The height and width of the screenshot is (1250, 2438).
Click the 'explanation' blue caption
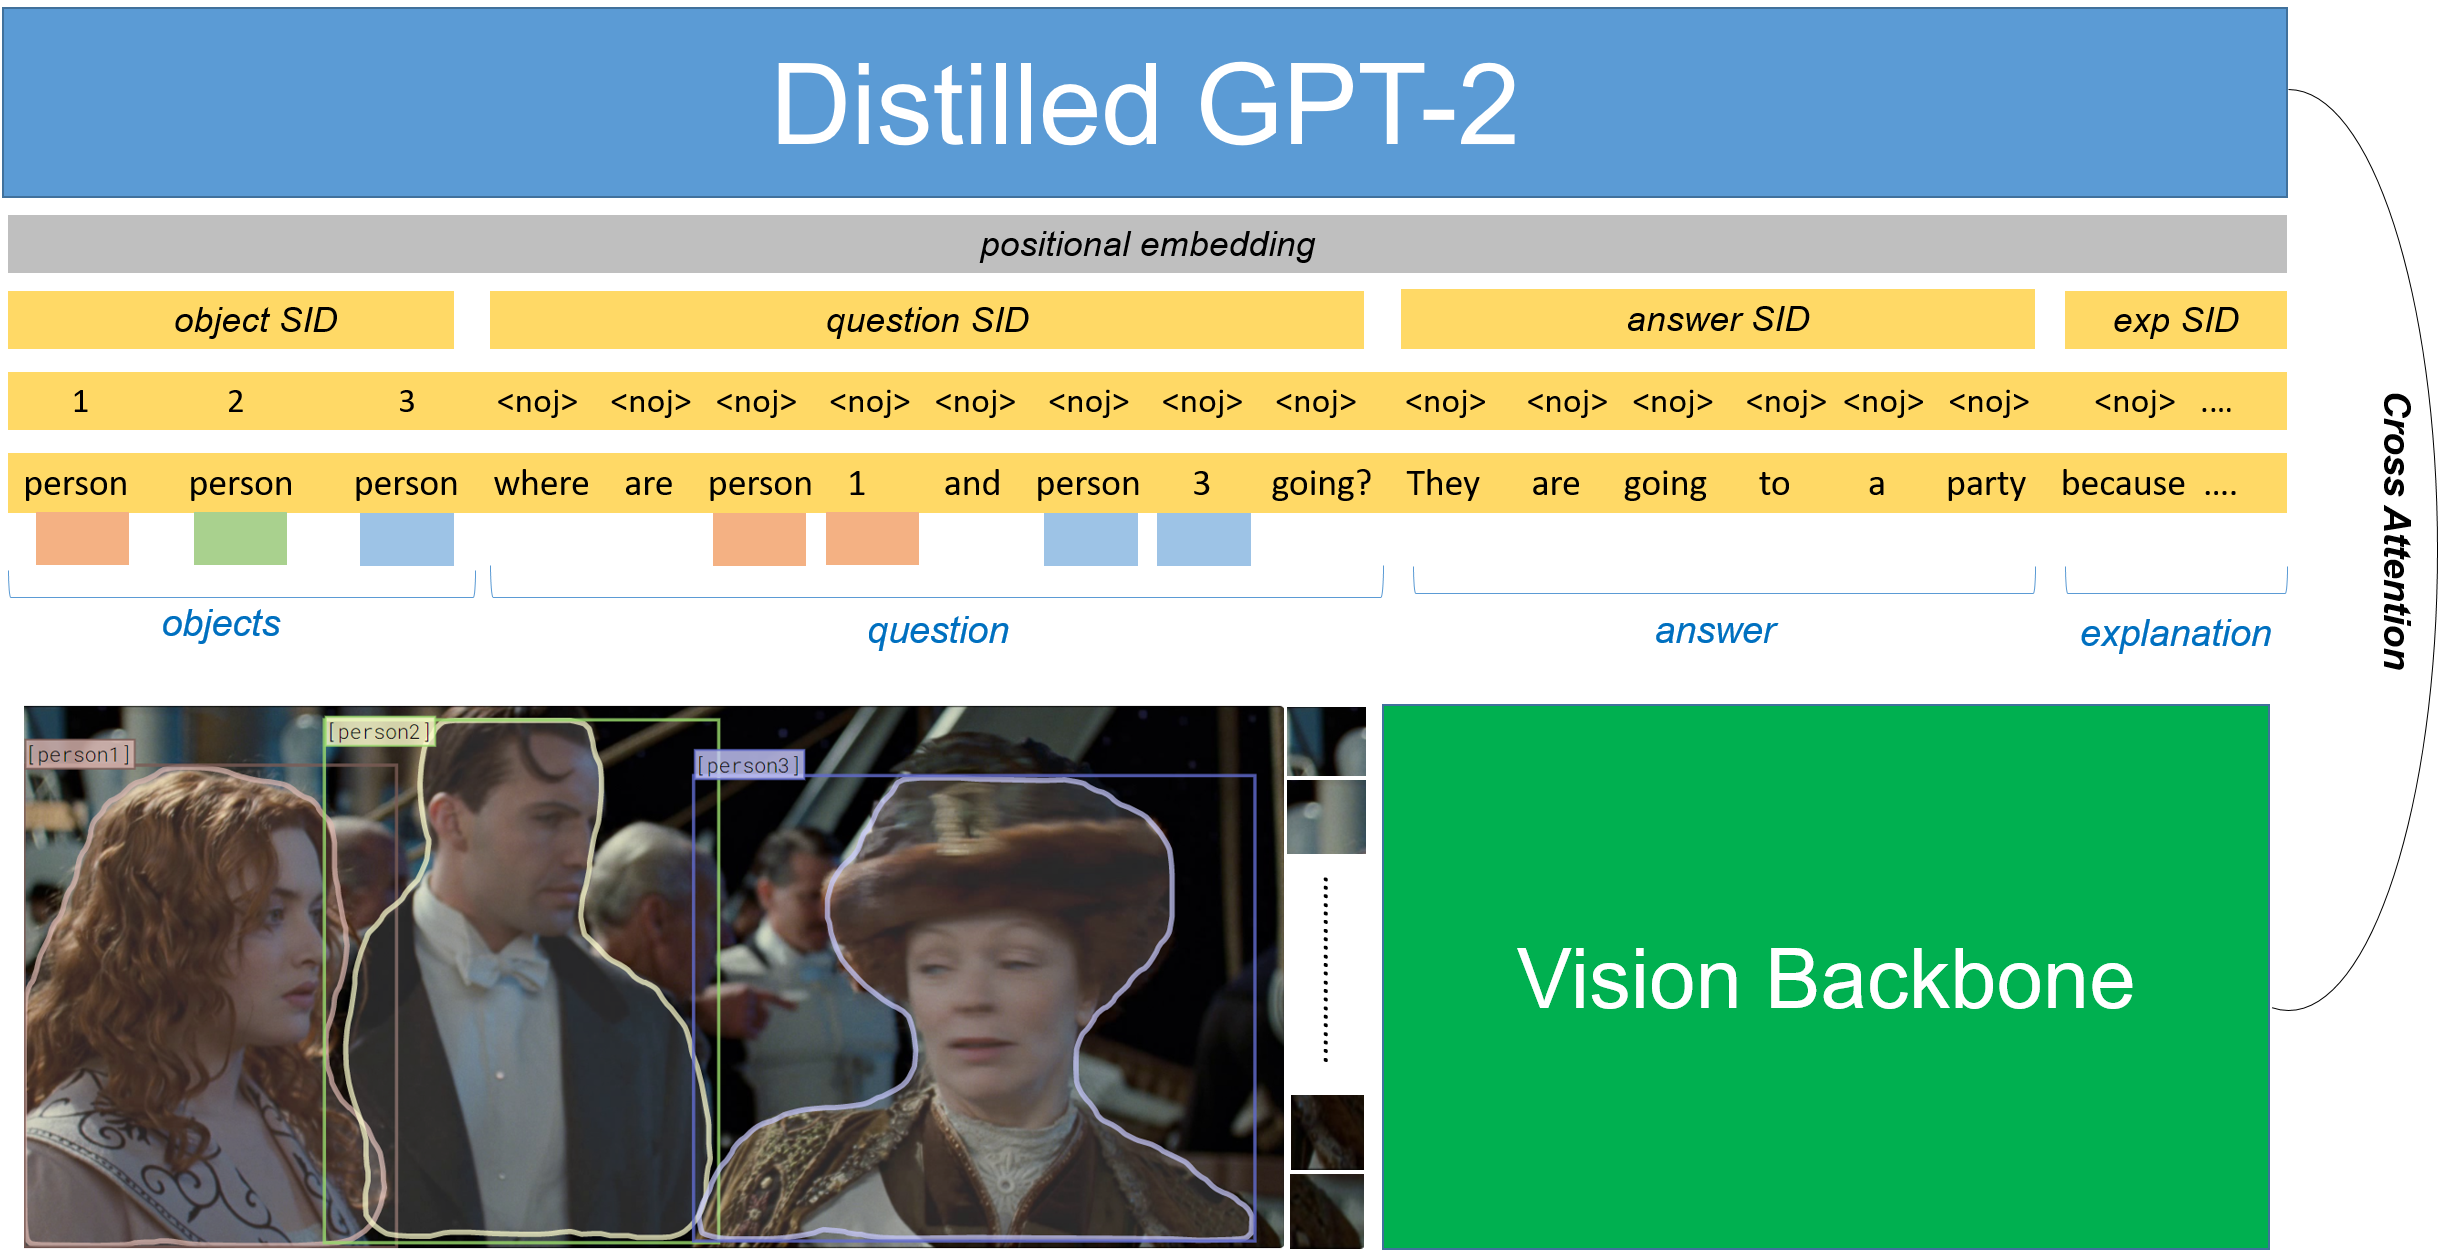pyautogui.click(x=2175, y=633)
